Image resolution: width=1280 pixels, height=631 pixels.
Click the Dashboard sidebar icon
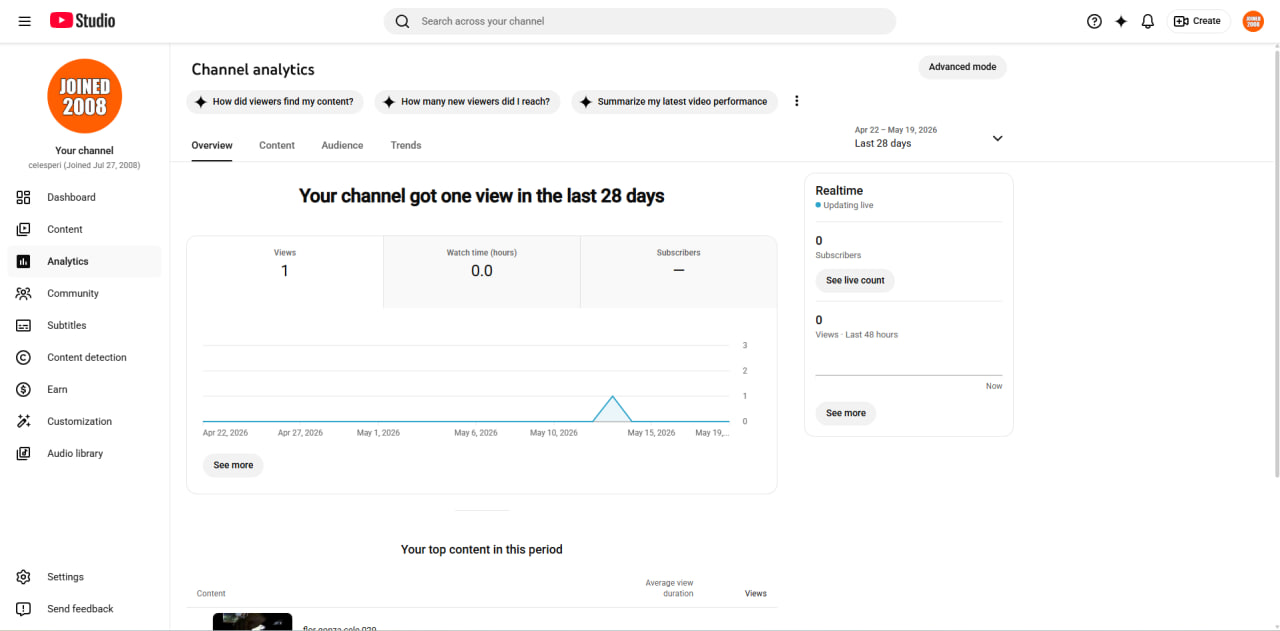click(24, 197)
